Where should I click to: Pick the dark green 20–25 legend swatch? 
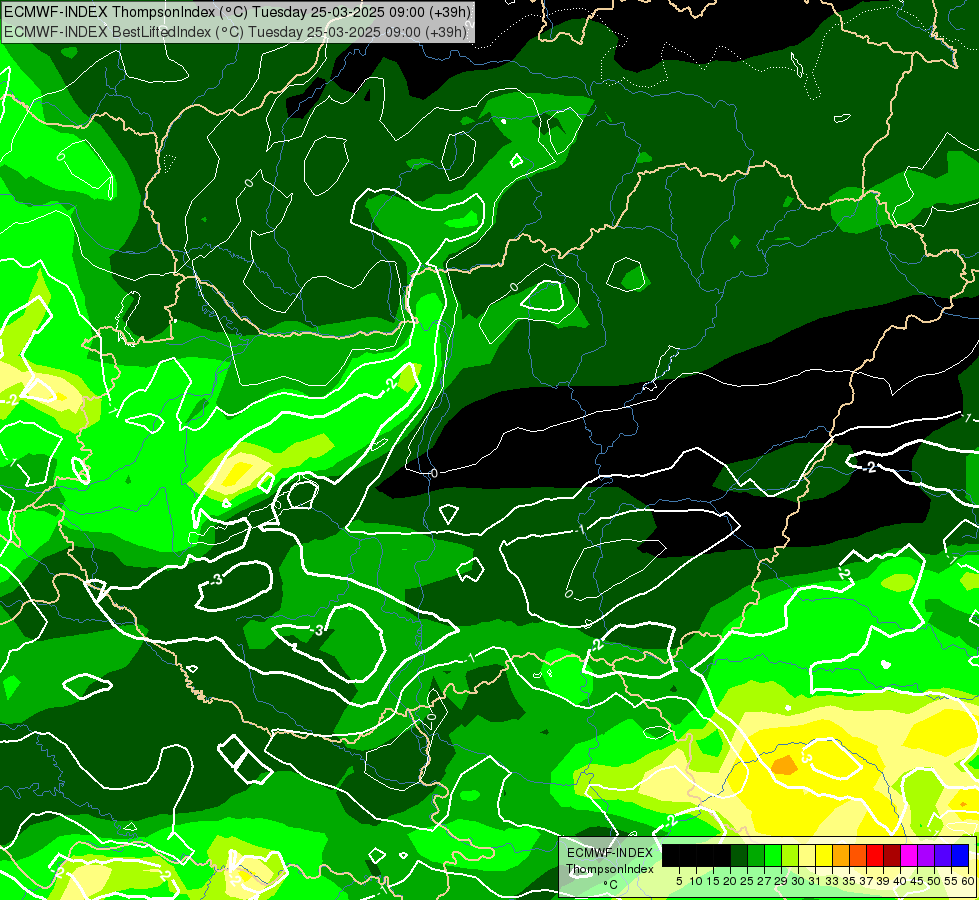(x=739, y=855)
